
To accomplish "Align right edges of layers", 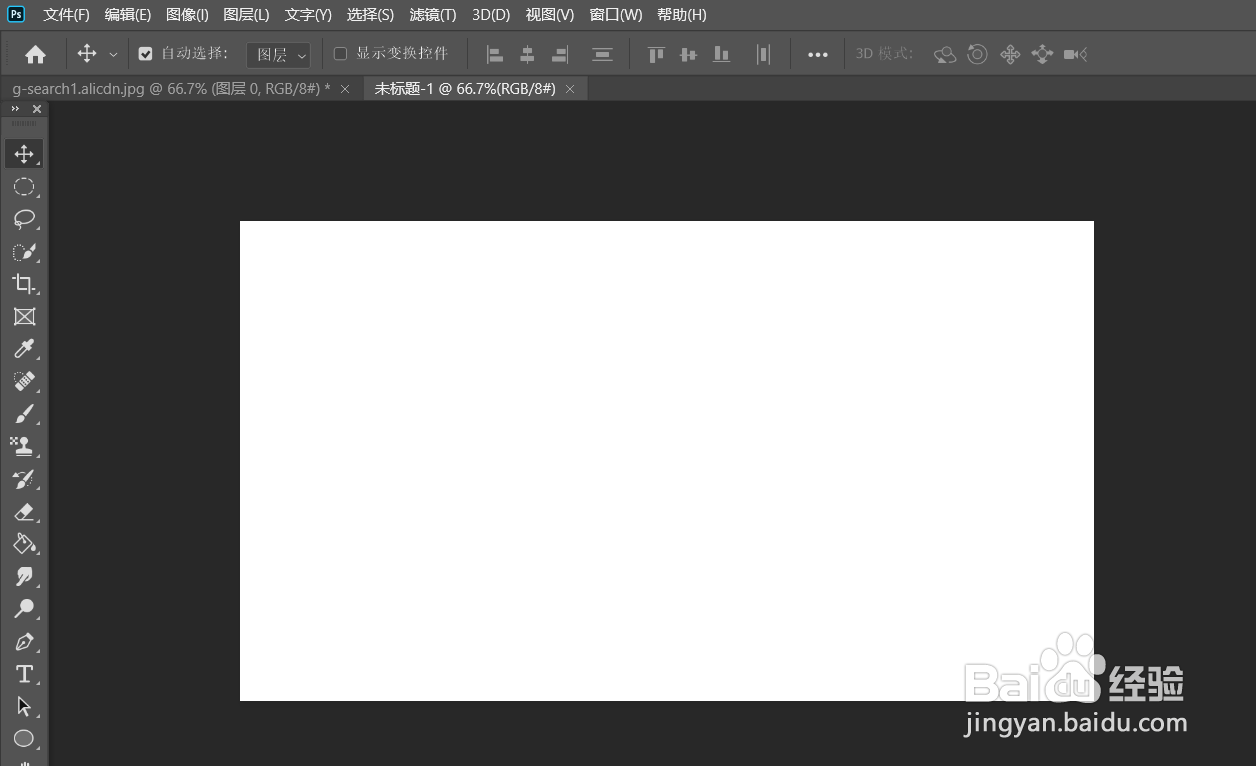I will pos(560,54).
